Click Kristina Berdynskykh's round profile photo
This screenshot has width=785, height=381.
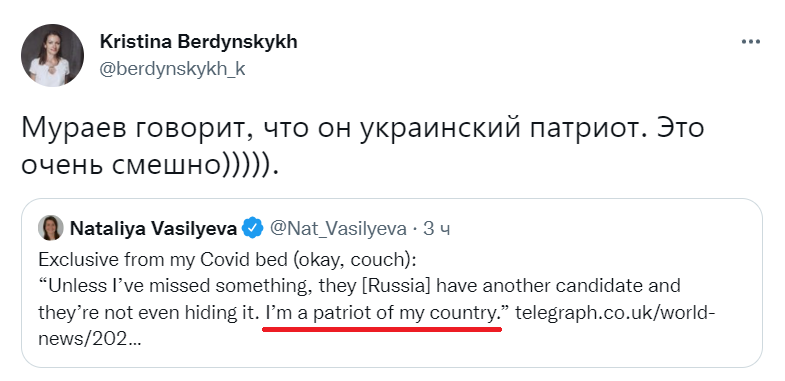tap(52, 55)
